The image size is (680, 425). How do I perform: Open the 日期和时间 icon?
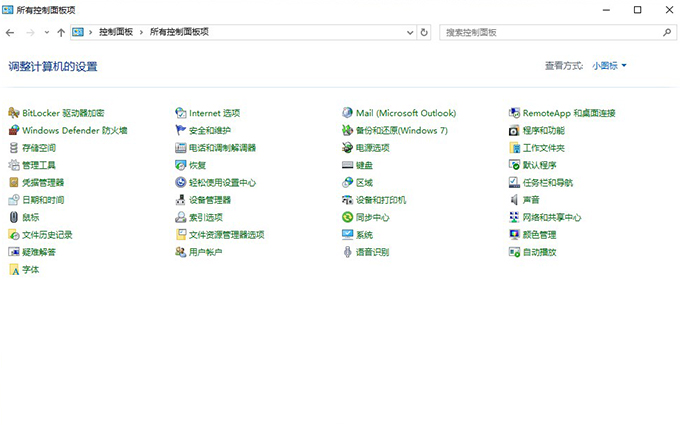pyautogui.click(x=14, y=200)
